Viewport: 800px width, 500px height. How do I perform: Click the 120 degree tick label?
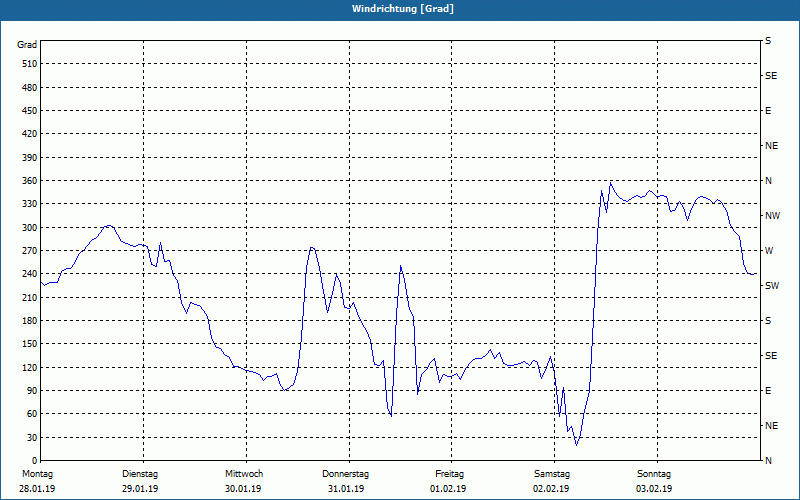(x=30, y=367)
